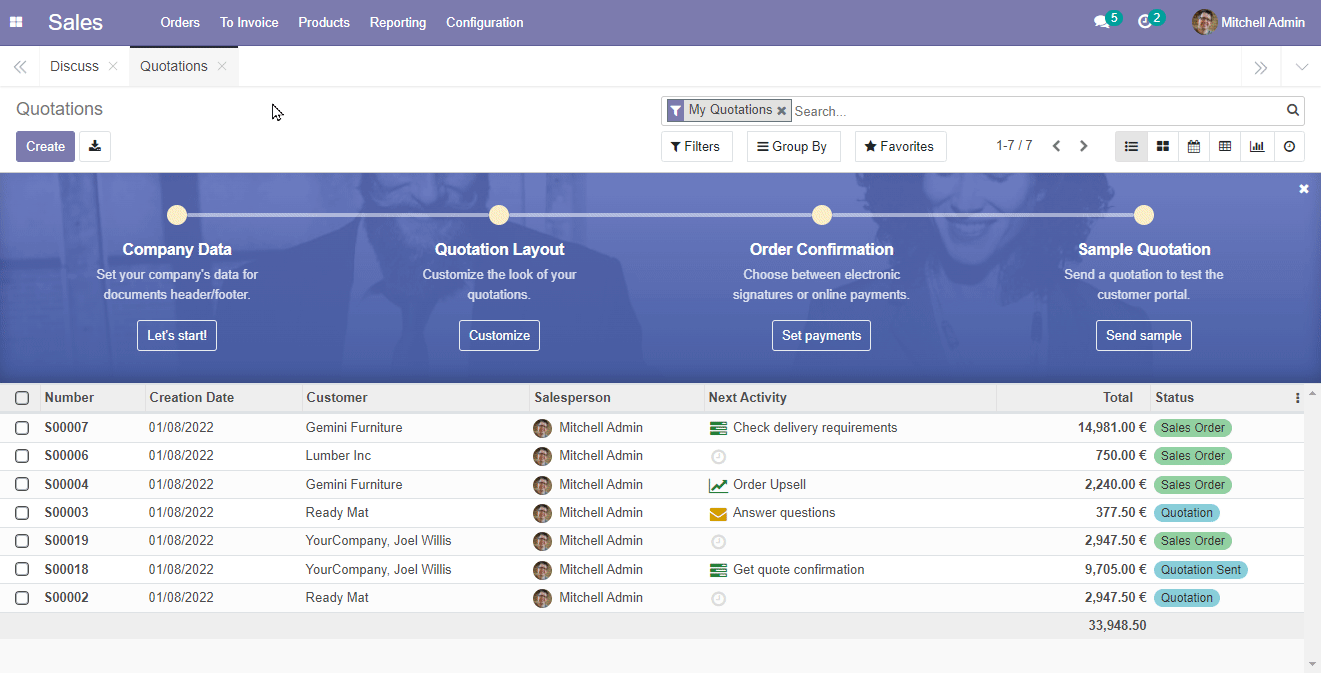Open the conversations messages icon
The image size is (1321, 673).
[x=1101, y=22]
